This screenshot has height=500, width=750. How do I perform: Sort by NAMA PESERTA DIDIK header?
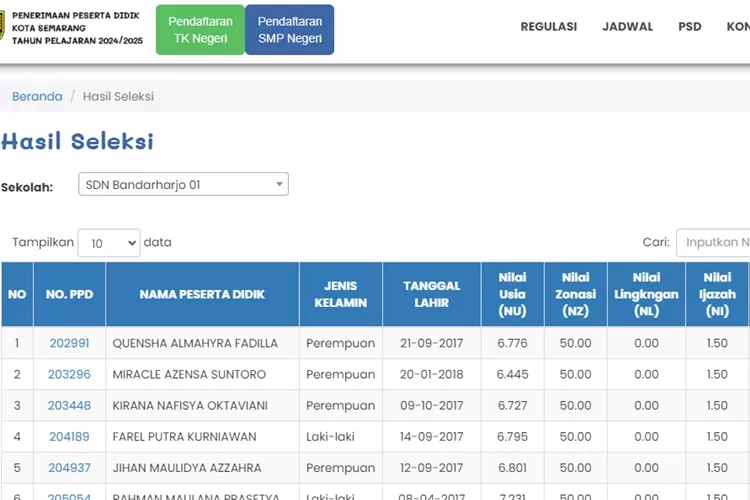(202, 294)
